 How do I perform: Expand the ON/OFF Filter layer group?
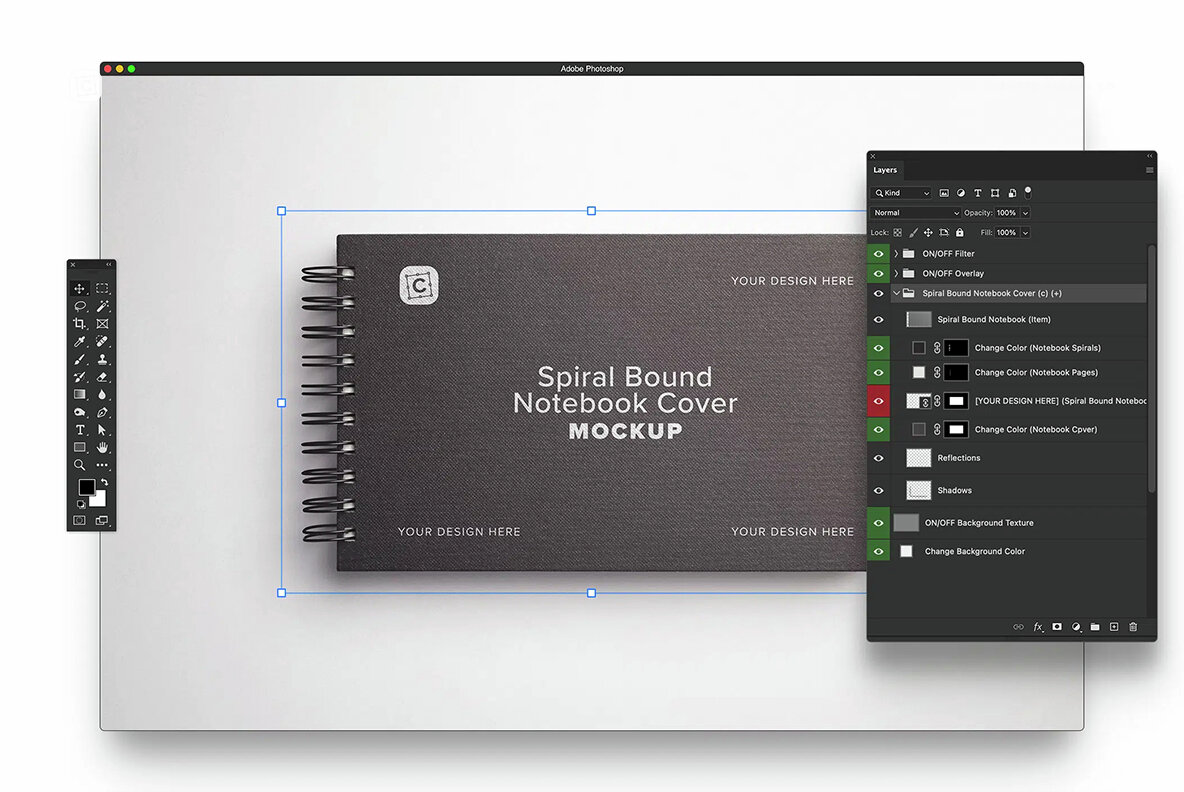click(896, 254)
